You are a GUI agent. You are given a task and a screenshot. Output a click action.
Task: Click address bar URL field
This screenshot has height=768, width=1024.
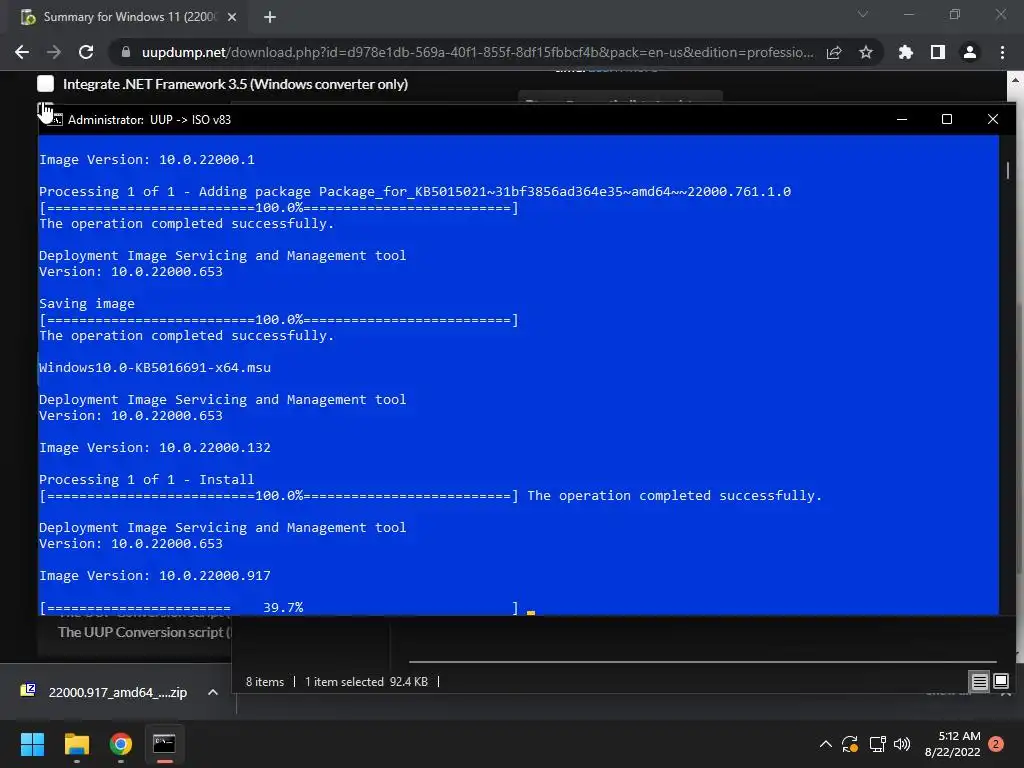coord(477,52)
